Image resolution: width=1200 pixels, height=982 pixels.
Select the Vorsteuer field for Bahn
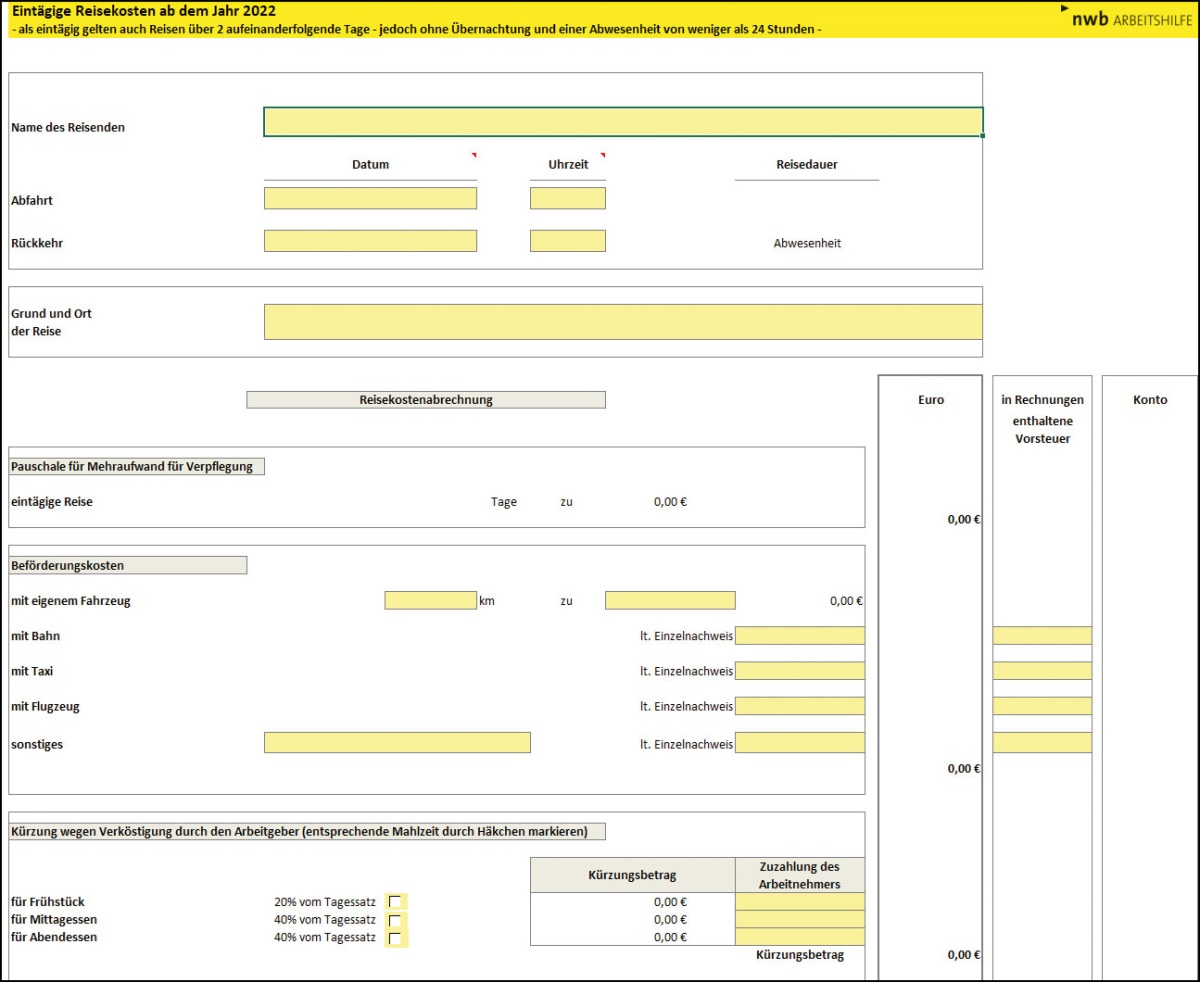(1042, 636)
